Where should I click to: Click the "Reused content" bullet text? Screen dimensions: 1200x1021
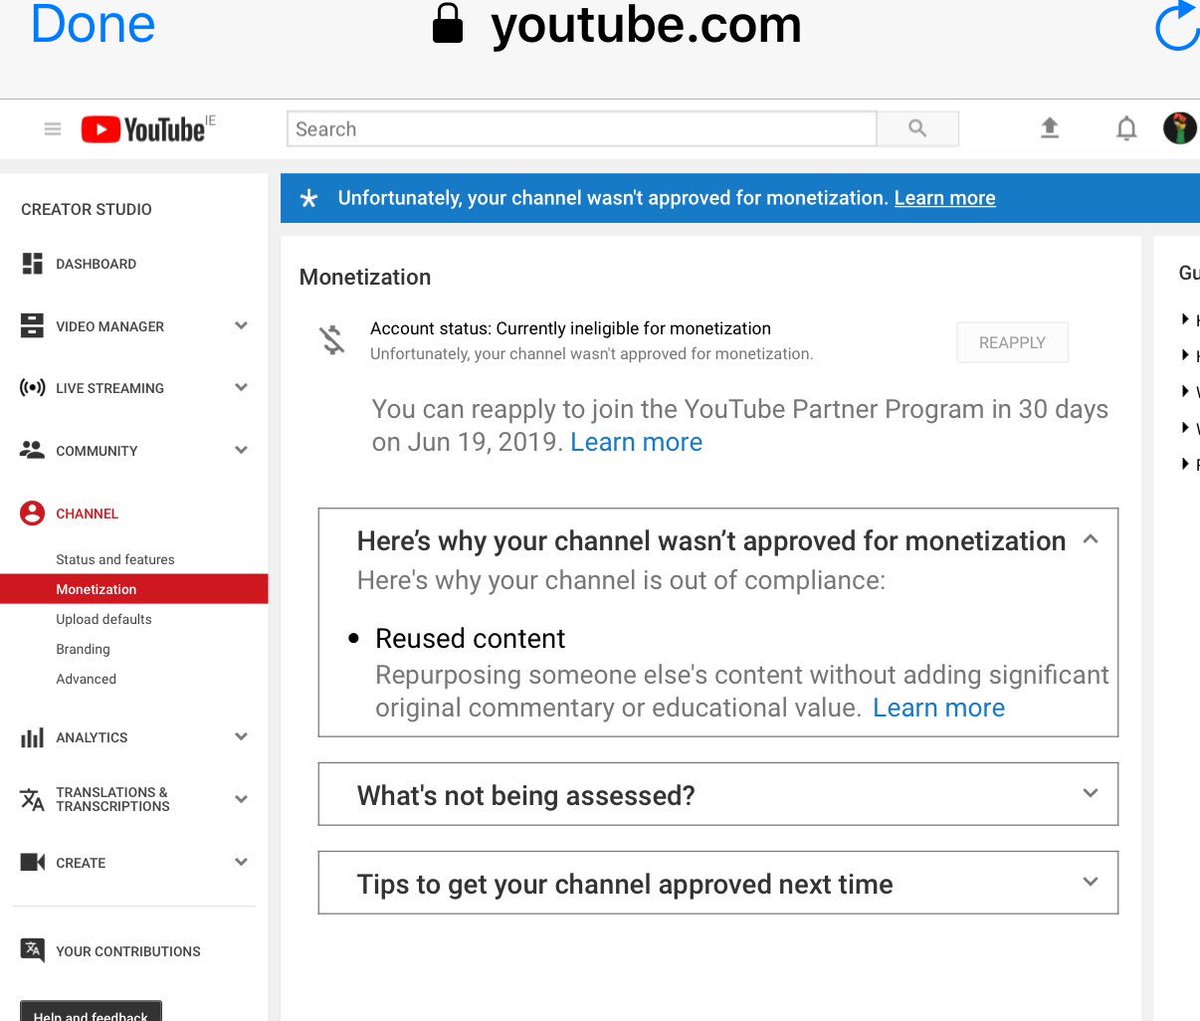pos(470,638)
